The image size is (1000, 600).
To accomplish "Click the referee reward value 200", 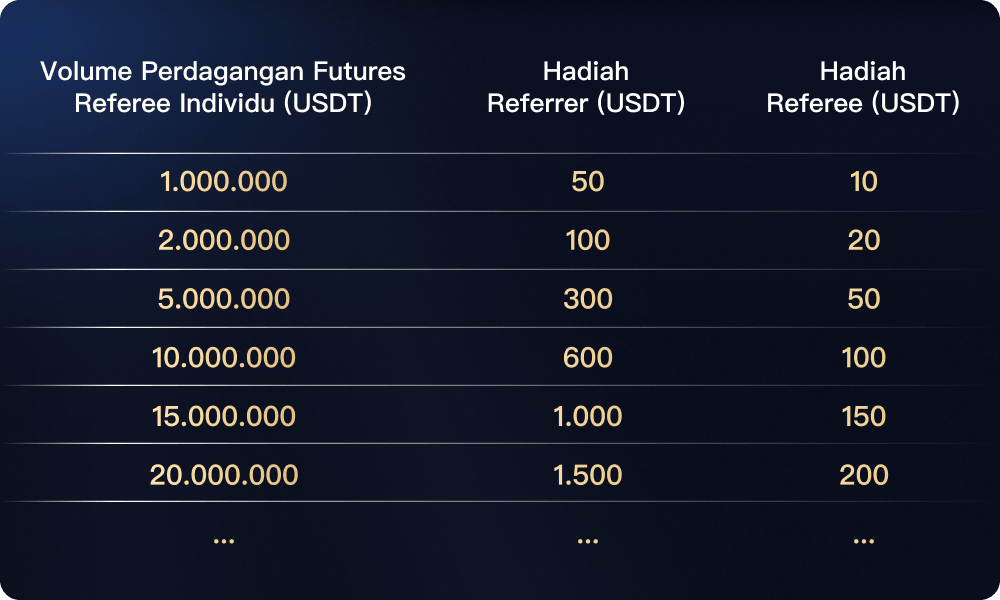I will [863, 474].
